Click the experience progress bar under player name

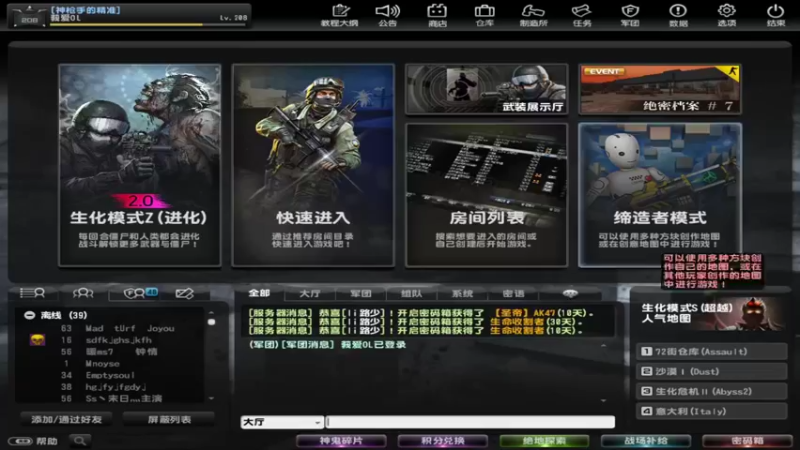pos(148,24)
